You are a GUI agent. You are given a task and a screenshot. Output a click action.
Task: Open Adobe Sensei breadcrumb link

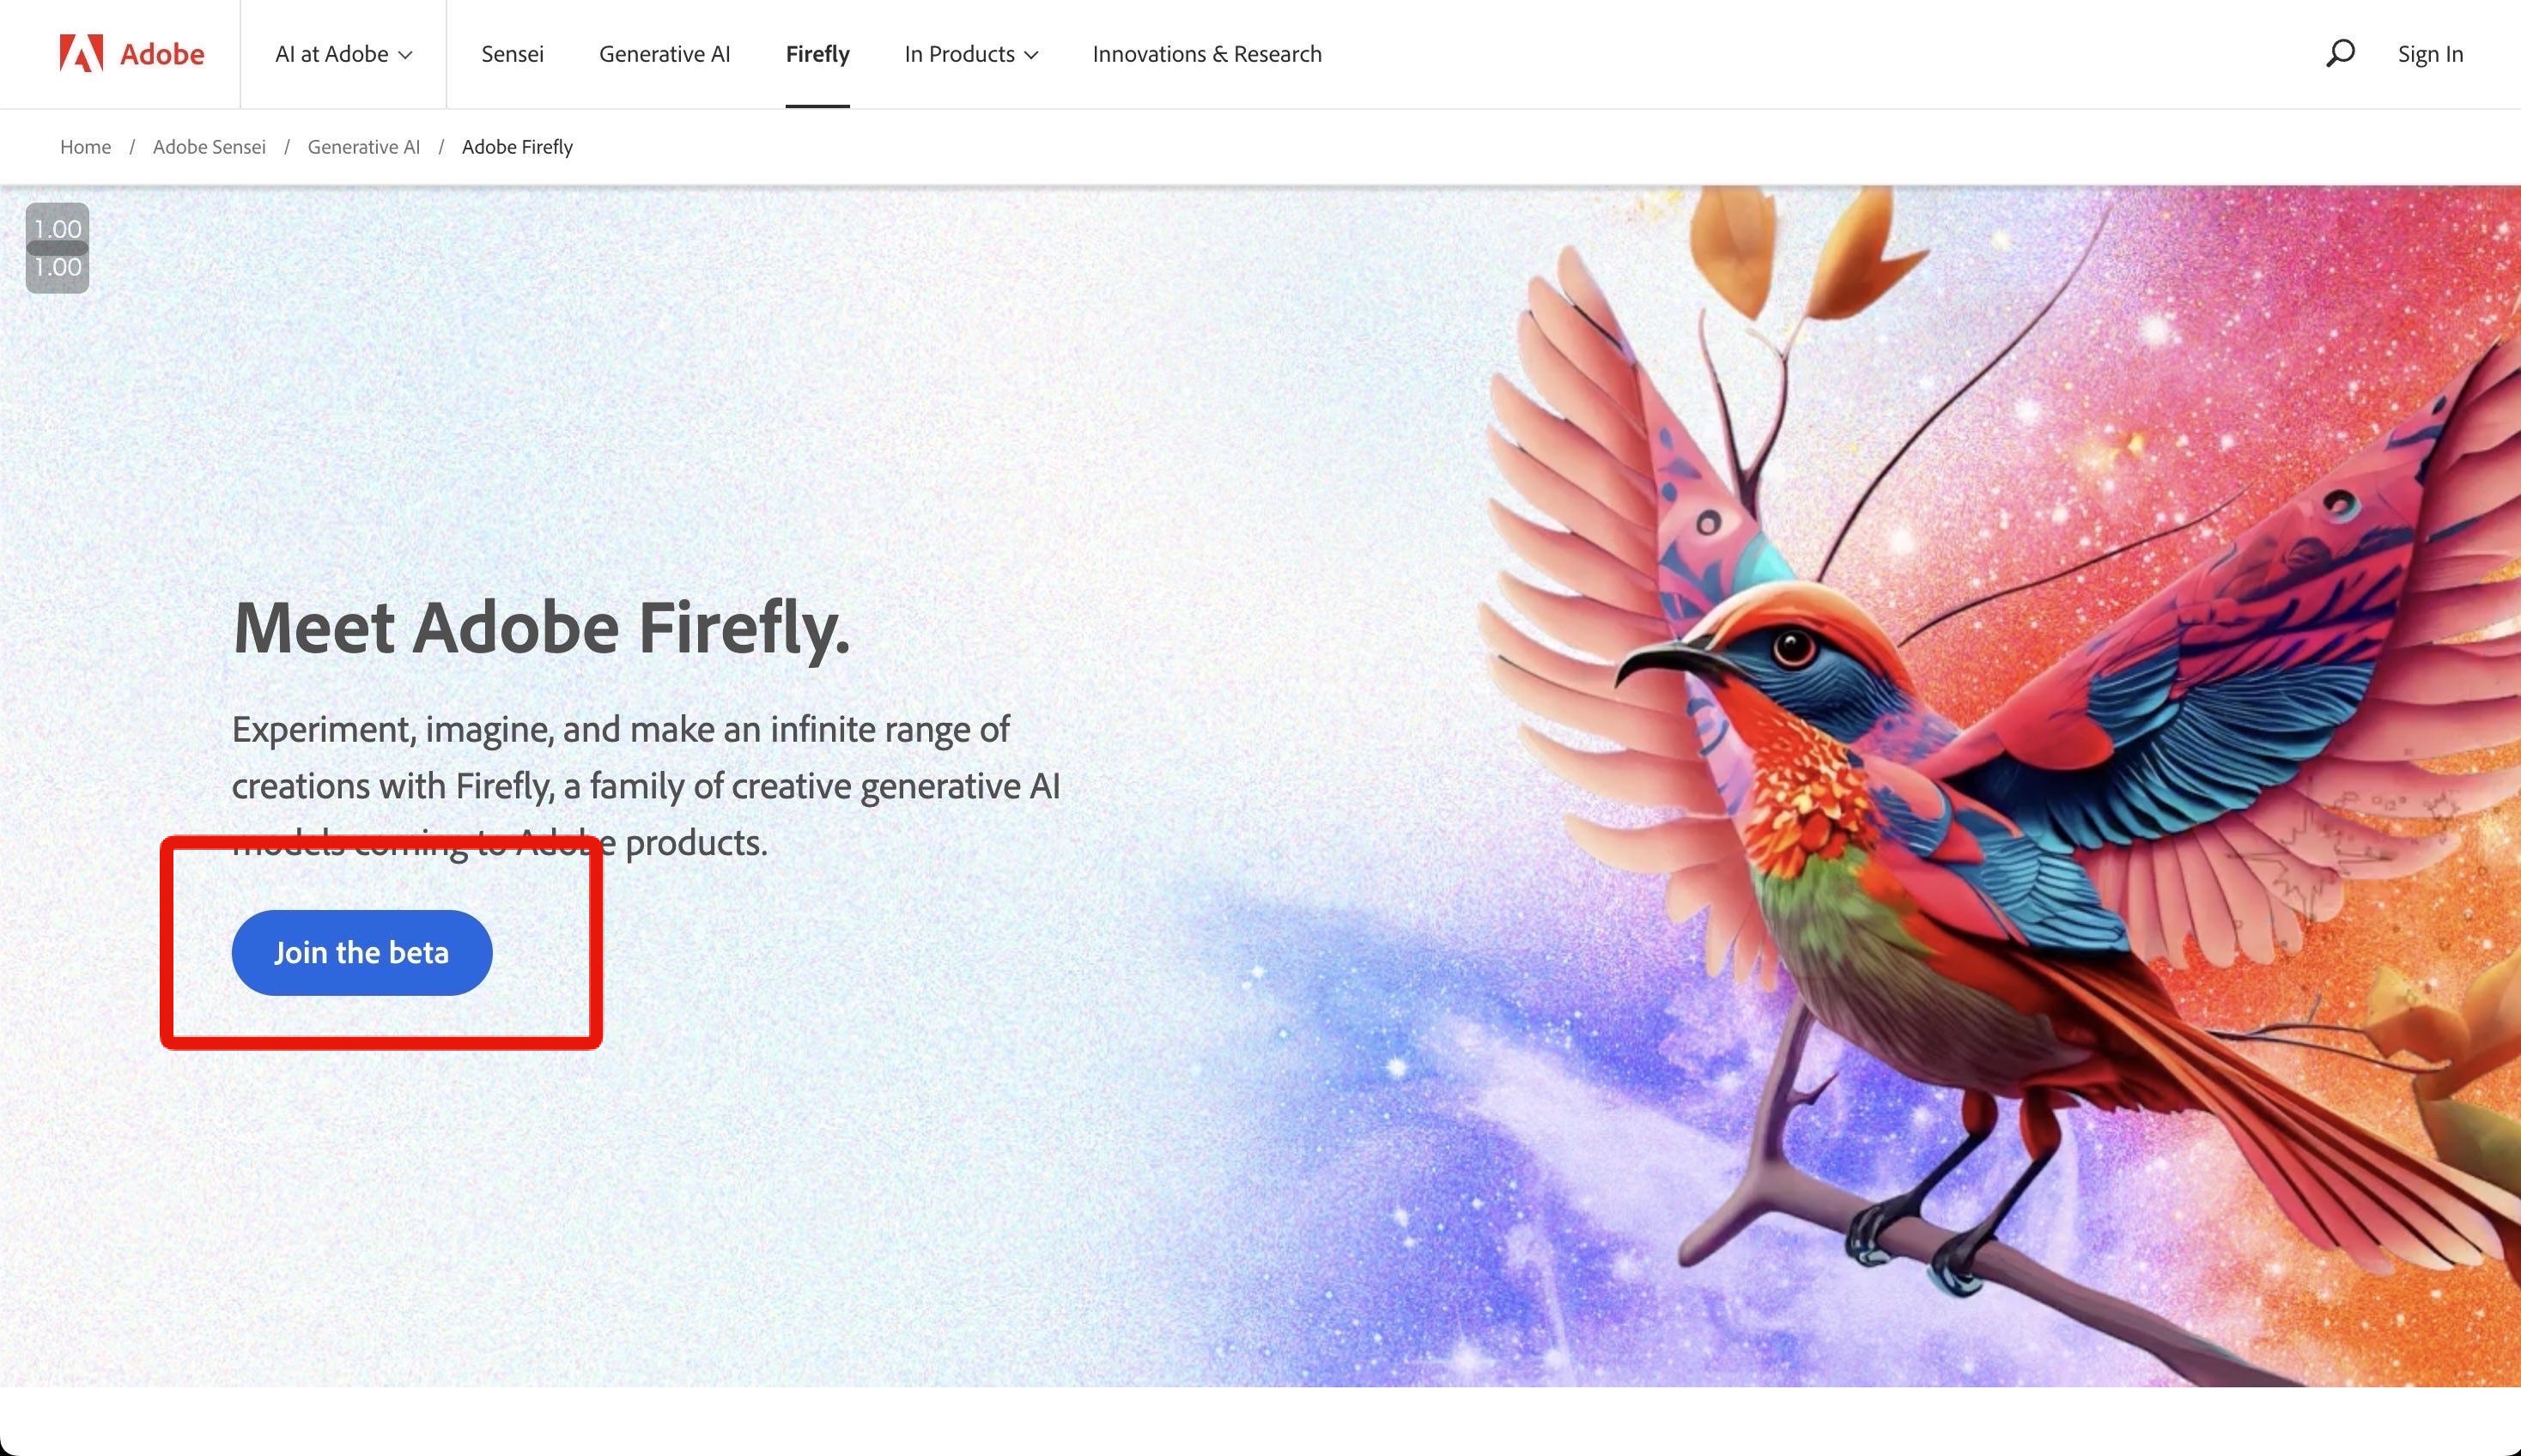coord(209,147)
